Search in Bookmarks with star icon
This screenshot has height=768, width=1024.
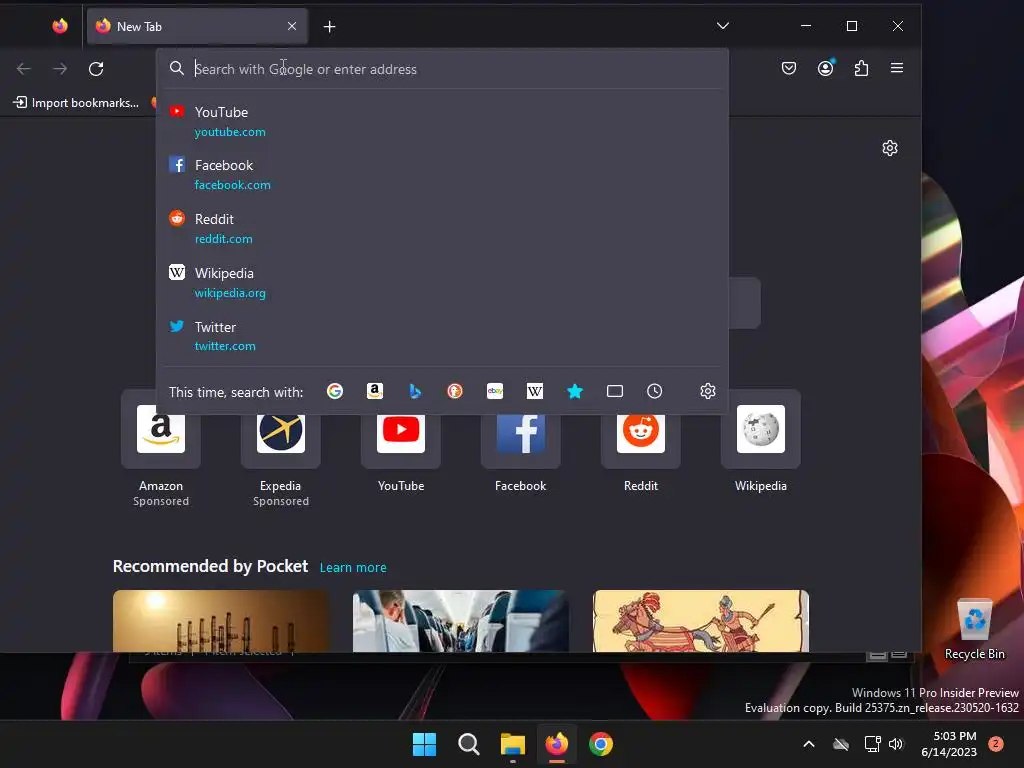(x=575, y=391)
